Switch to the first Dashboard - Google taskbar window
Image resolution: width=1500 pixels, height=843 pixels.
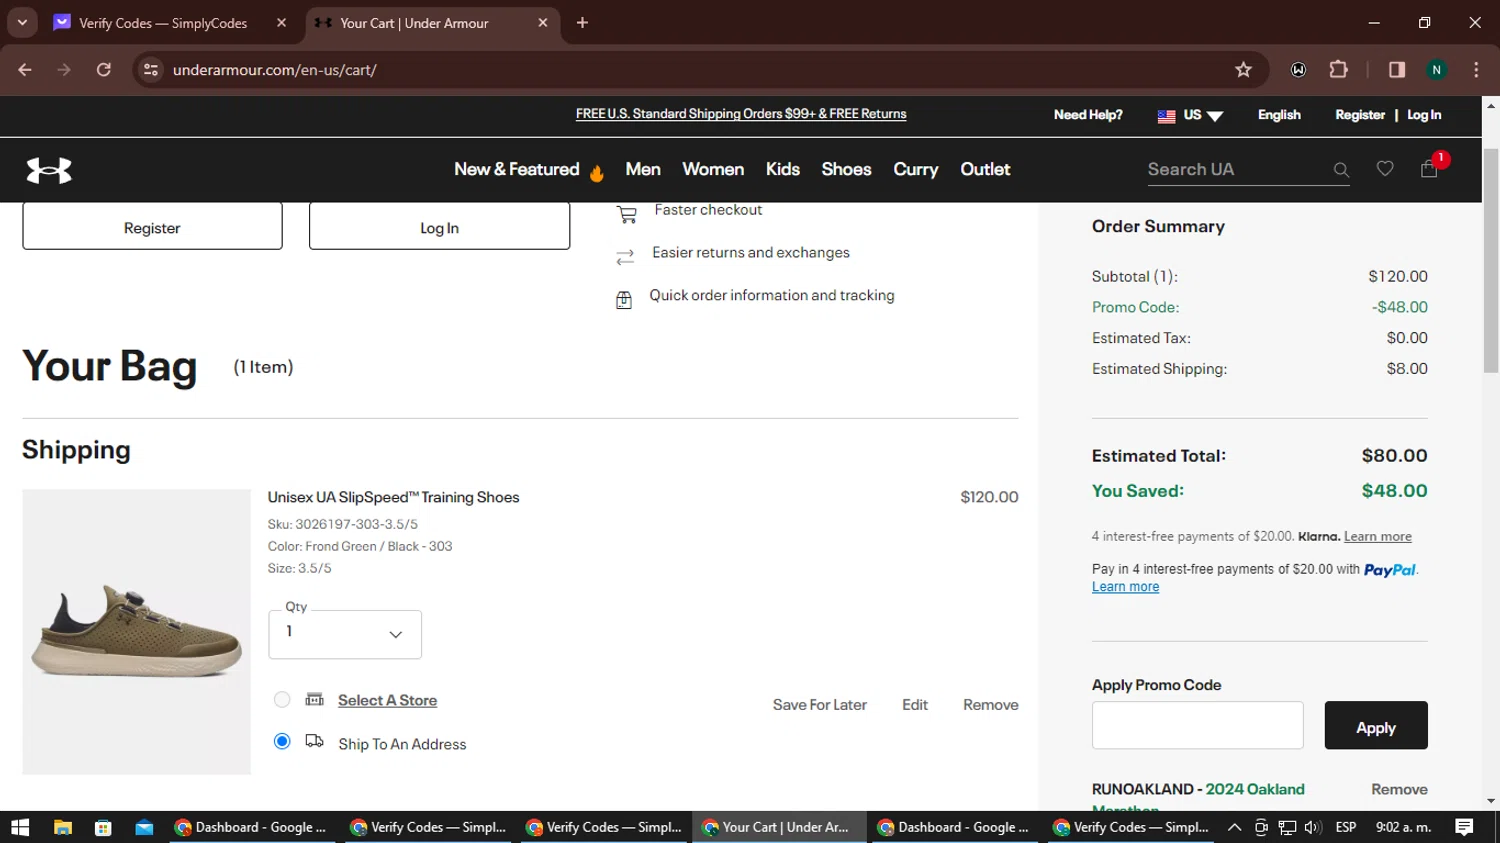tap(252, 827)
